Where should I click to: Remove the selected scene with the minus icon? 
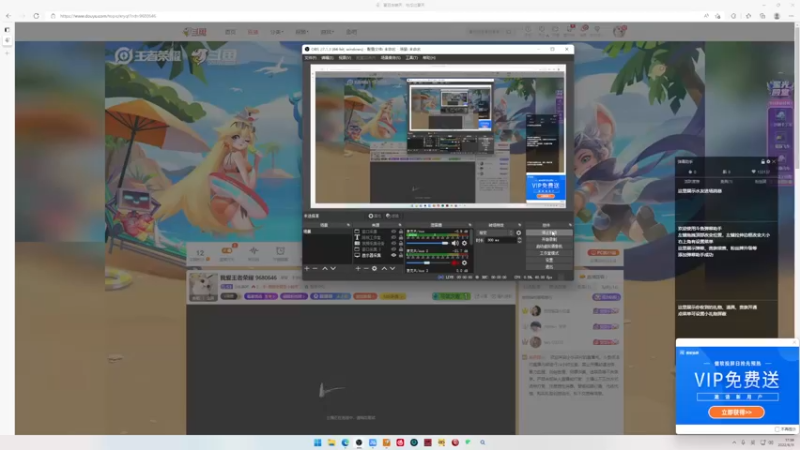(315, 268)
